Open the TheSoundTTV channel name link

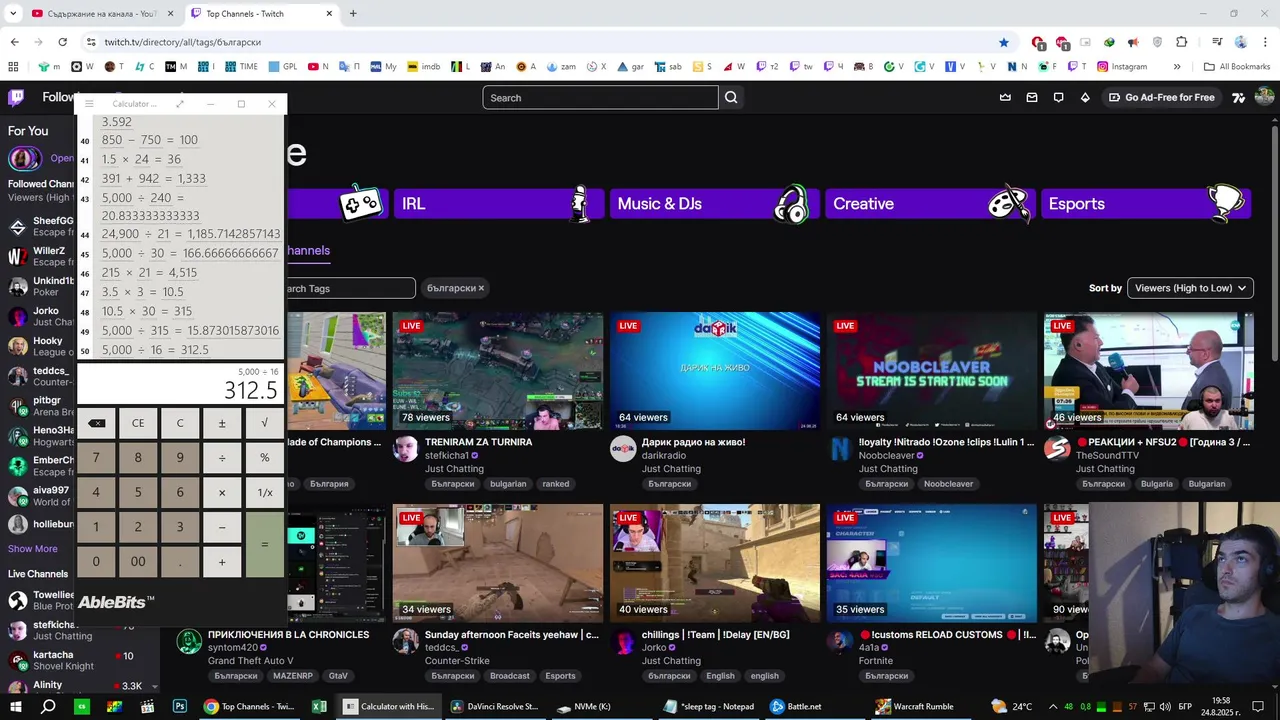point(1107,455)
